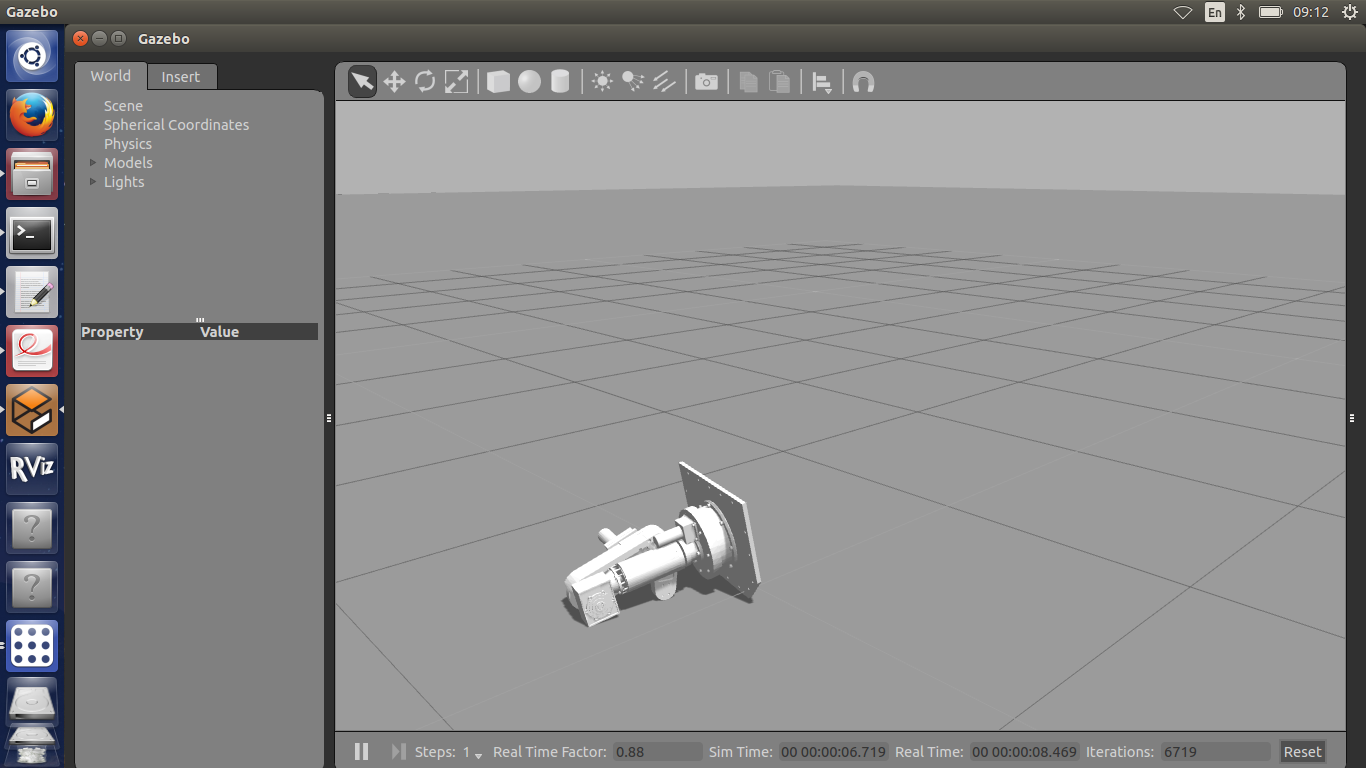The width and height of the screenshot is (1366, 768).
Task: Add a directional light
Action: point(664,82)
